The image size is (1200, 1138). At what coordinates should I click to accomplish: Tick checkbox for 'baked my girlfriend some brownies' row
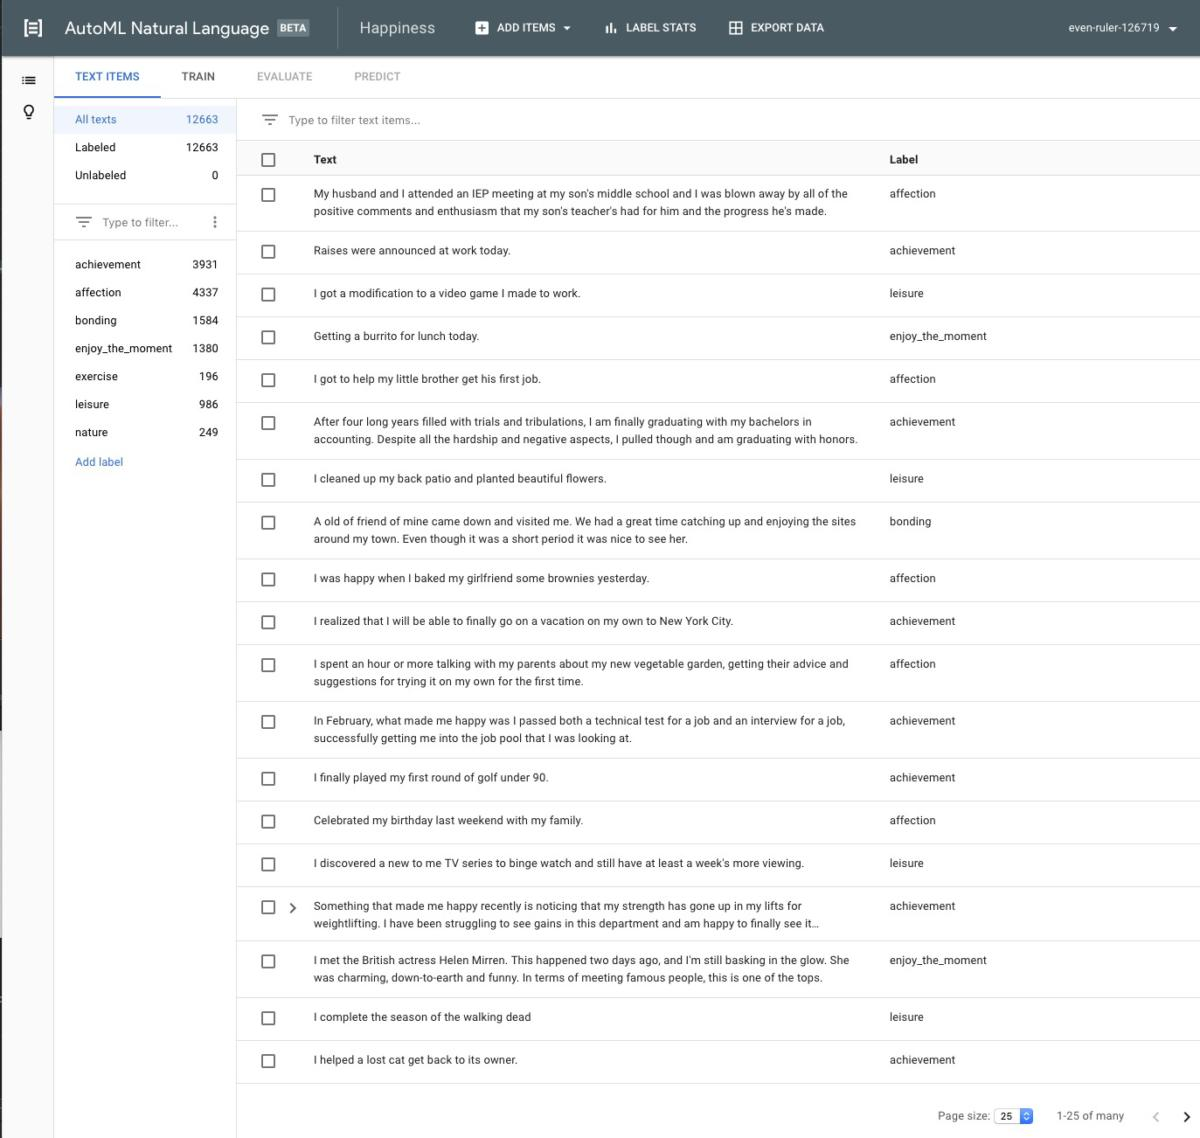point(268,579)
